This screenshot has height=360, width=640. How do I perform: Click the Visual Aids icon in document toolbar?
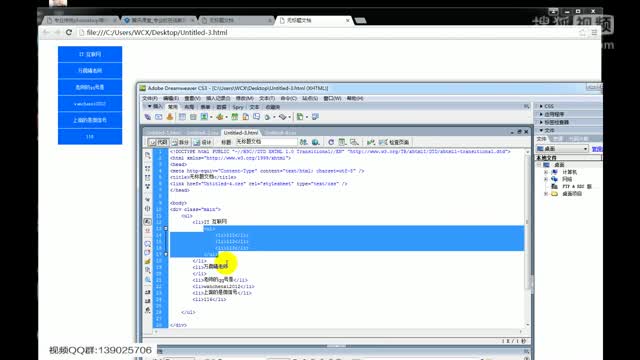(354, 142)
